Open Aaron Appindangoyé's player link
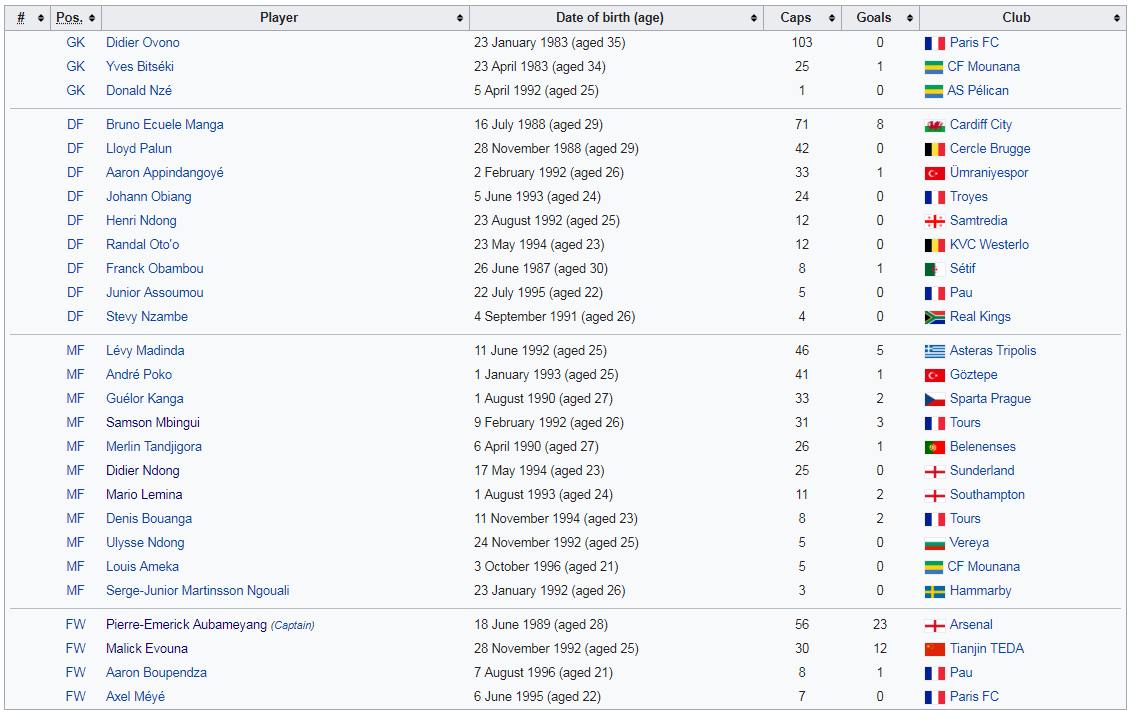The image size is (1137, 721). tap(165, 173)
